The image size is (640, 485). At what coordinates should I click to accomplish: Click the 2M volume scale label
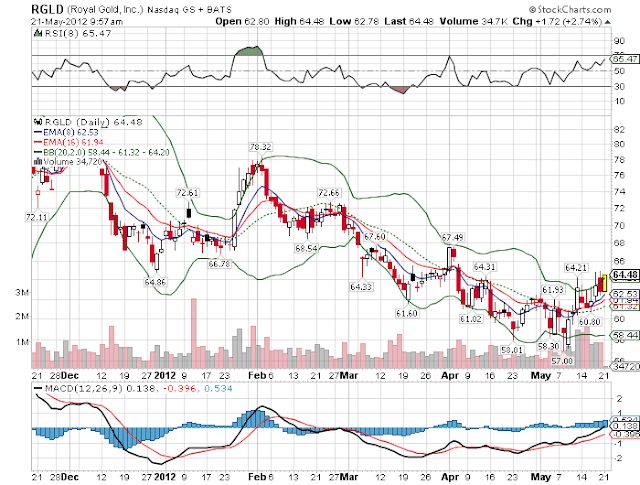point(22,316)
